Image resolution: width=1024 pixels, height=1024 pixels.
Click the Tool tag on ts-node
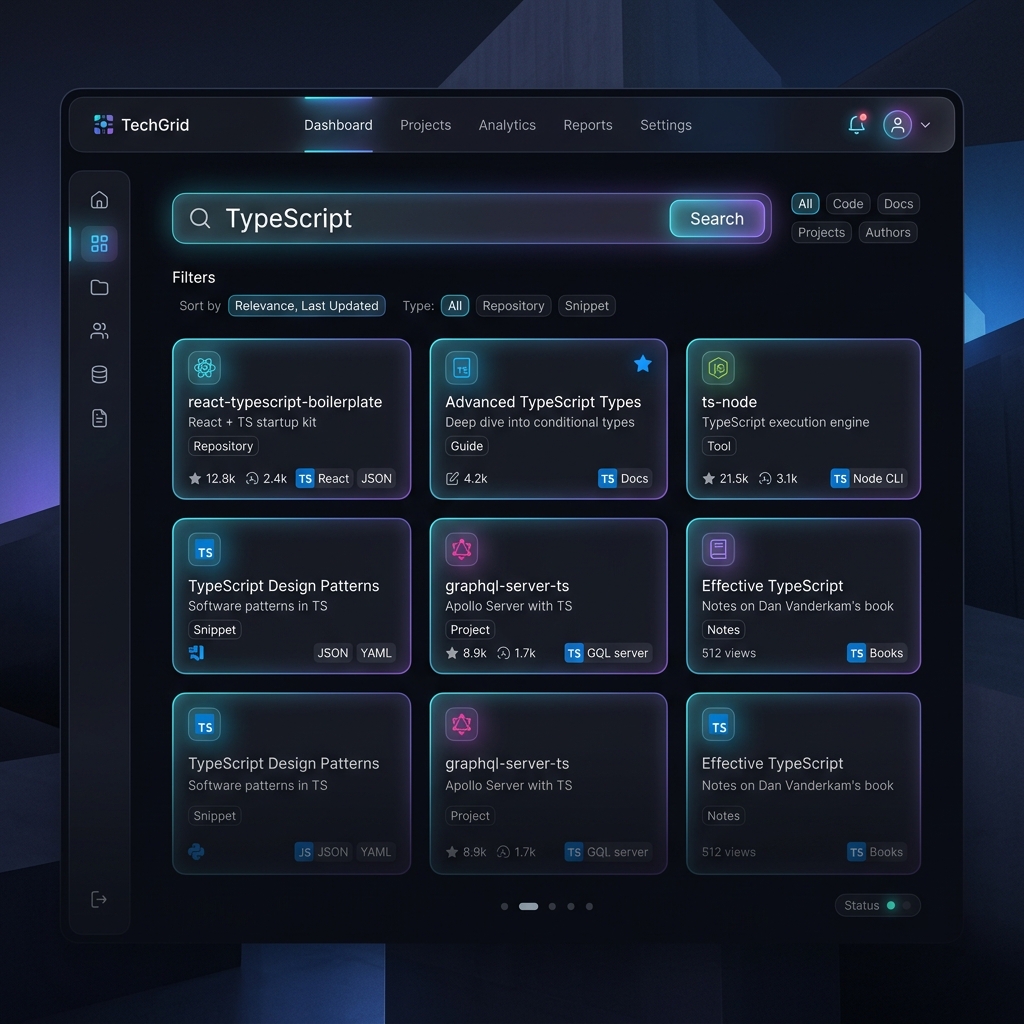(x=719, y=446)
